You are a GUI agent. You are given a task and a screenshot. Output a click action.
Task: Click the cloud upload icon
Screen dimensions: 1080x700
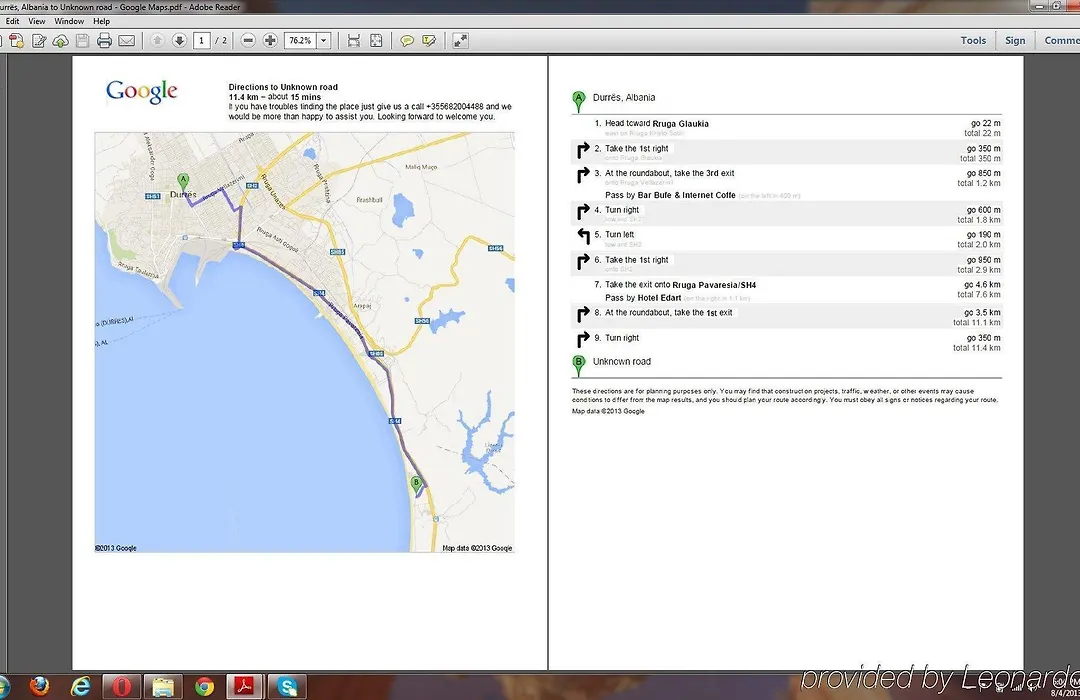[61, 41]
